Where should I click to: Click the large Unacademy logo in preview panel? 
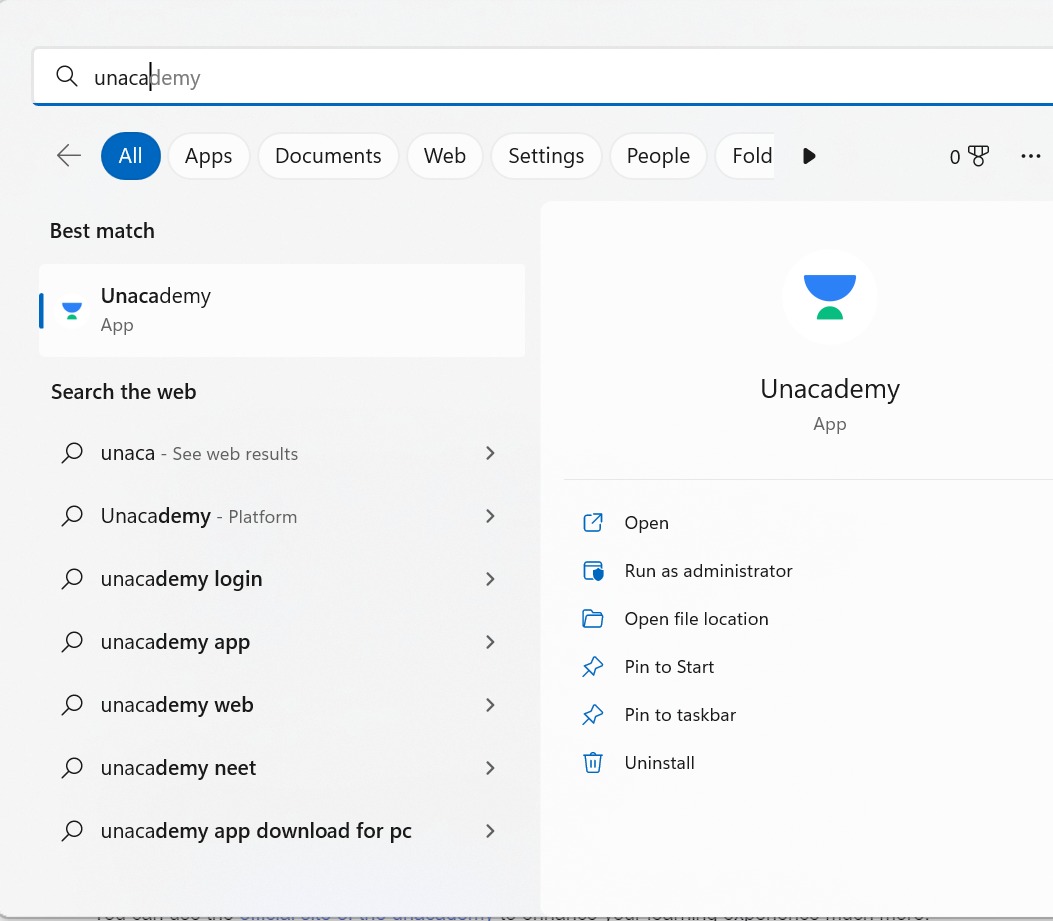(829, 297)
